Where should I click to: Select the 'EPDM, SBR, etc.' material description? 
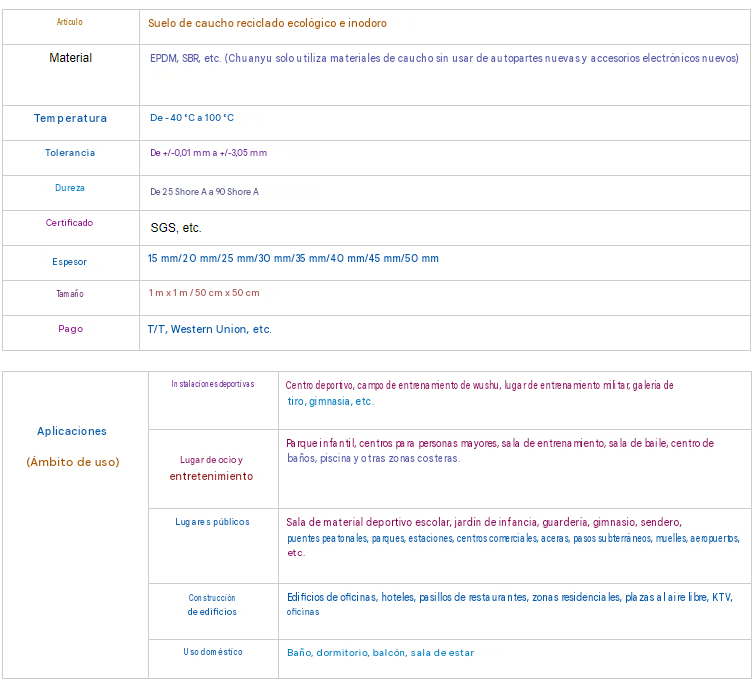444,58
